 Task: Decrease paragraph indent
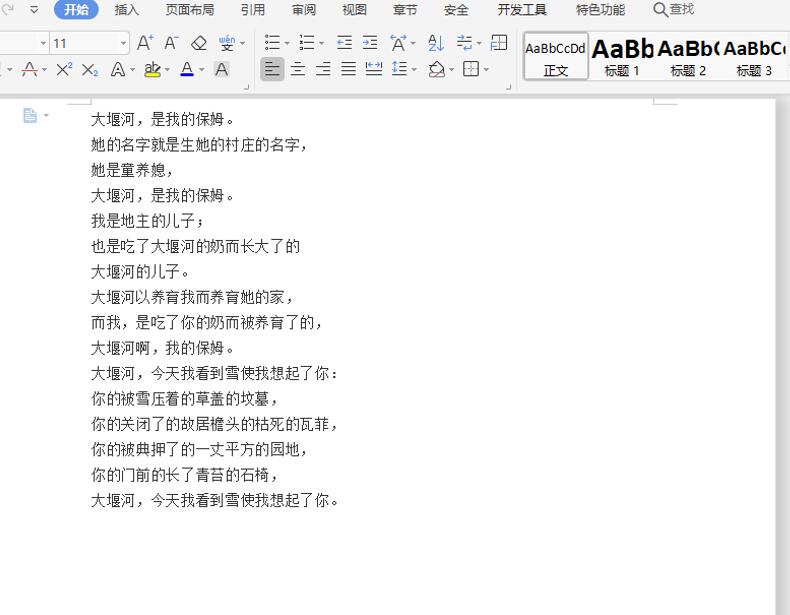click(x=344, y=43)
